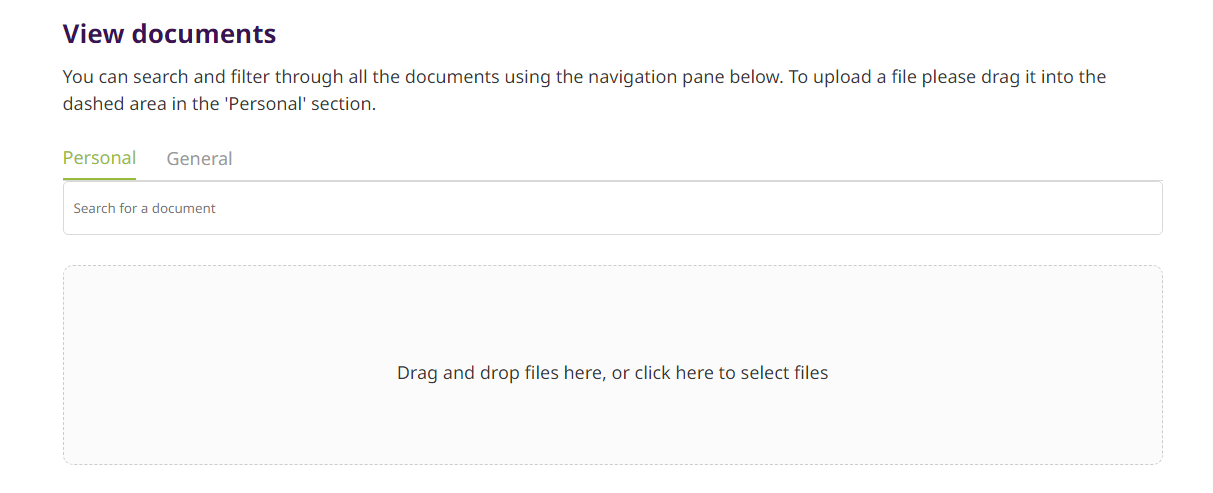The width and height of the screenshot is (1213, 493).
Task: Place cursor in the document search box
Action: (612, 208)
